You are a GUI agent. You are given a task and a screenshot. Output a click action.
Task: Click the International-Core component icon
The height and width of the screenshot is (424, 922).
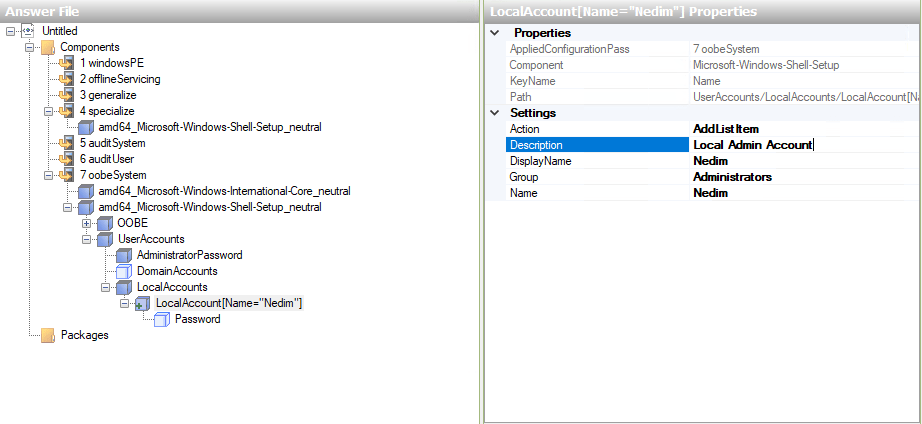coord(86,191)
